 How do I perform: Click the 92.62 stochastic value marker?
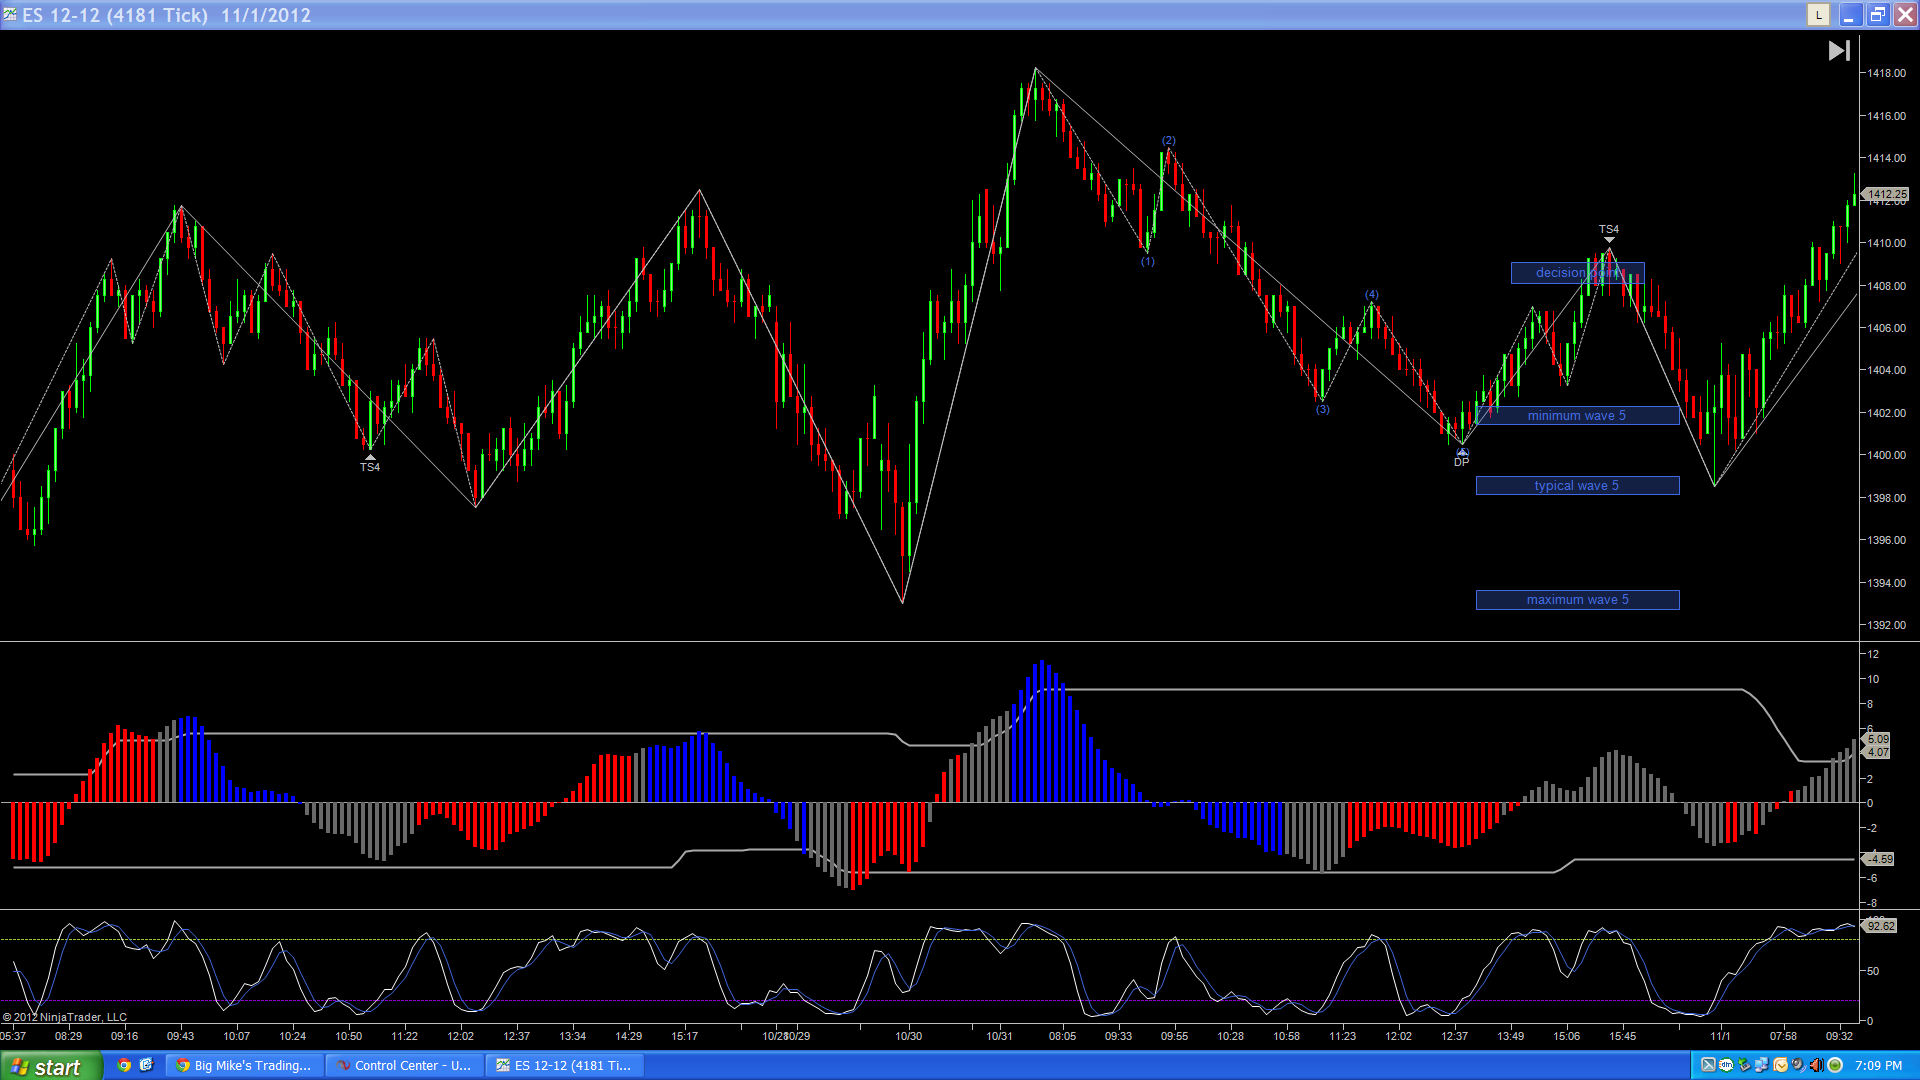[x=1881, y=926]
